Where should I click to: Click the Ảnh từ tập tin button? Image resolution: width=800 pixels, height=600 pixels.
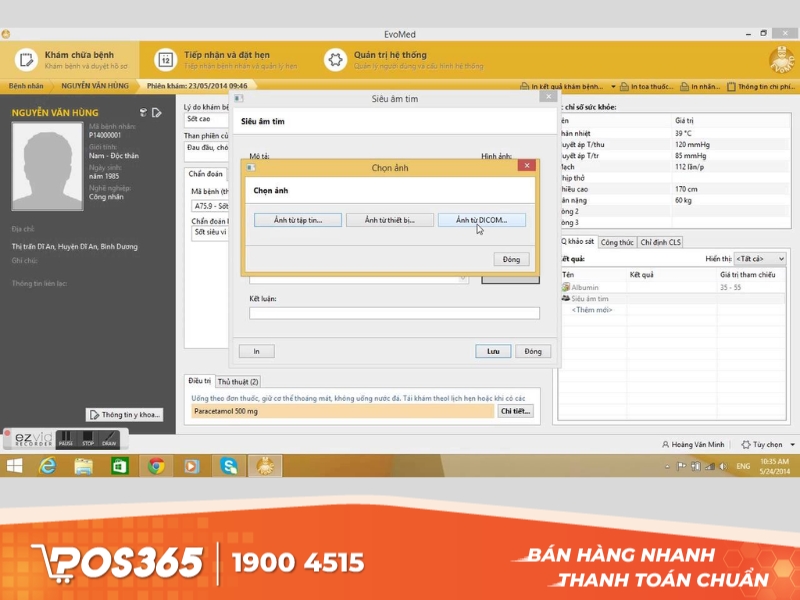click(297, 219)
